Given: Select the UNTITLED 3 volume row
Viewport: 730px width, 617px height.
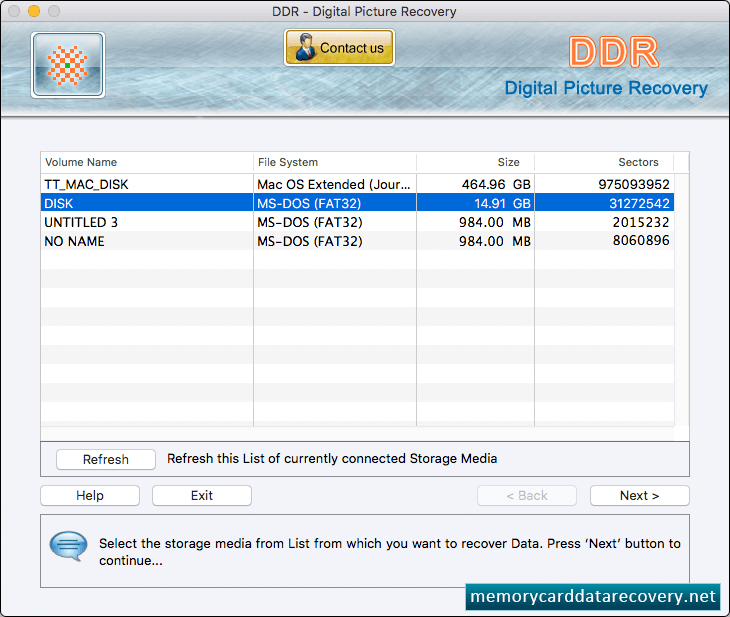Looking at the screenshot, I should click(x=357, y=222).
